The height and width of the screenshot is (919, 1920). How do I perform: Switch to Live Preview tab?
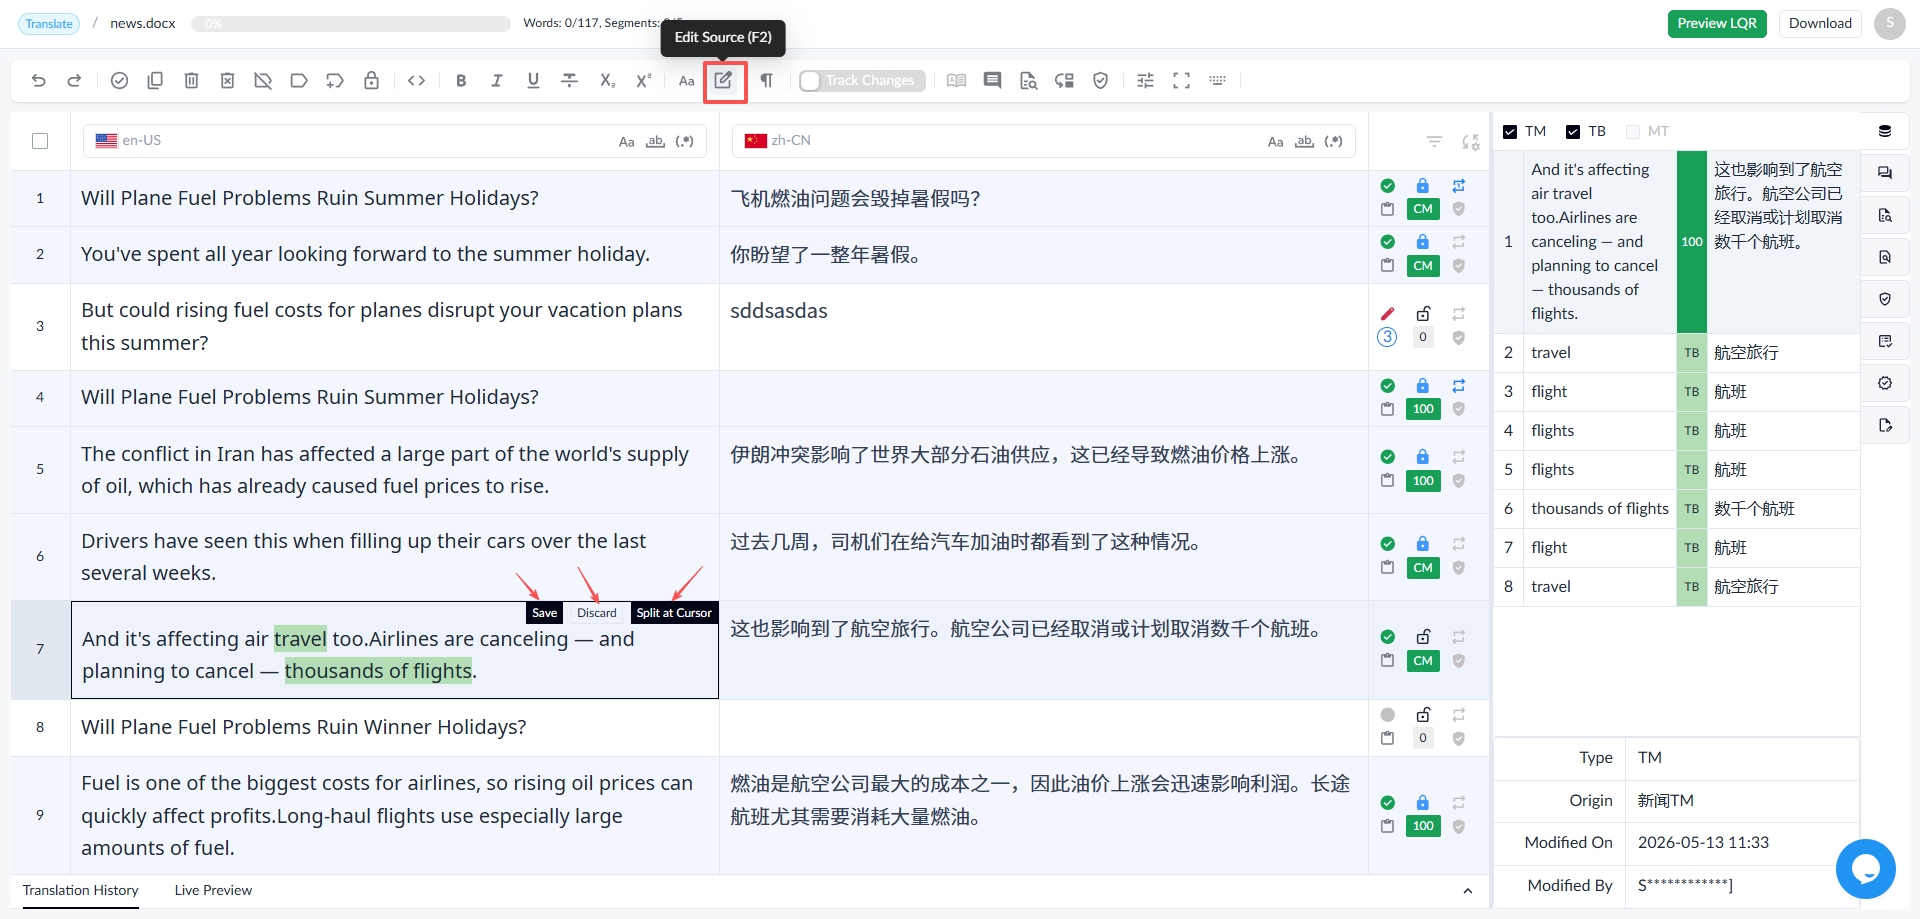tap(213, 890)
